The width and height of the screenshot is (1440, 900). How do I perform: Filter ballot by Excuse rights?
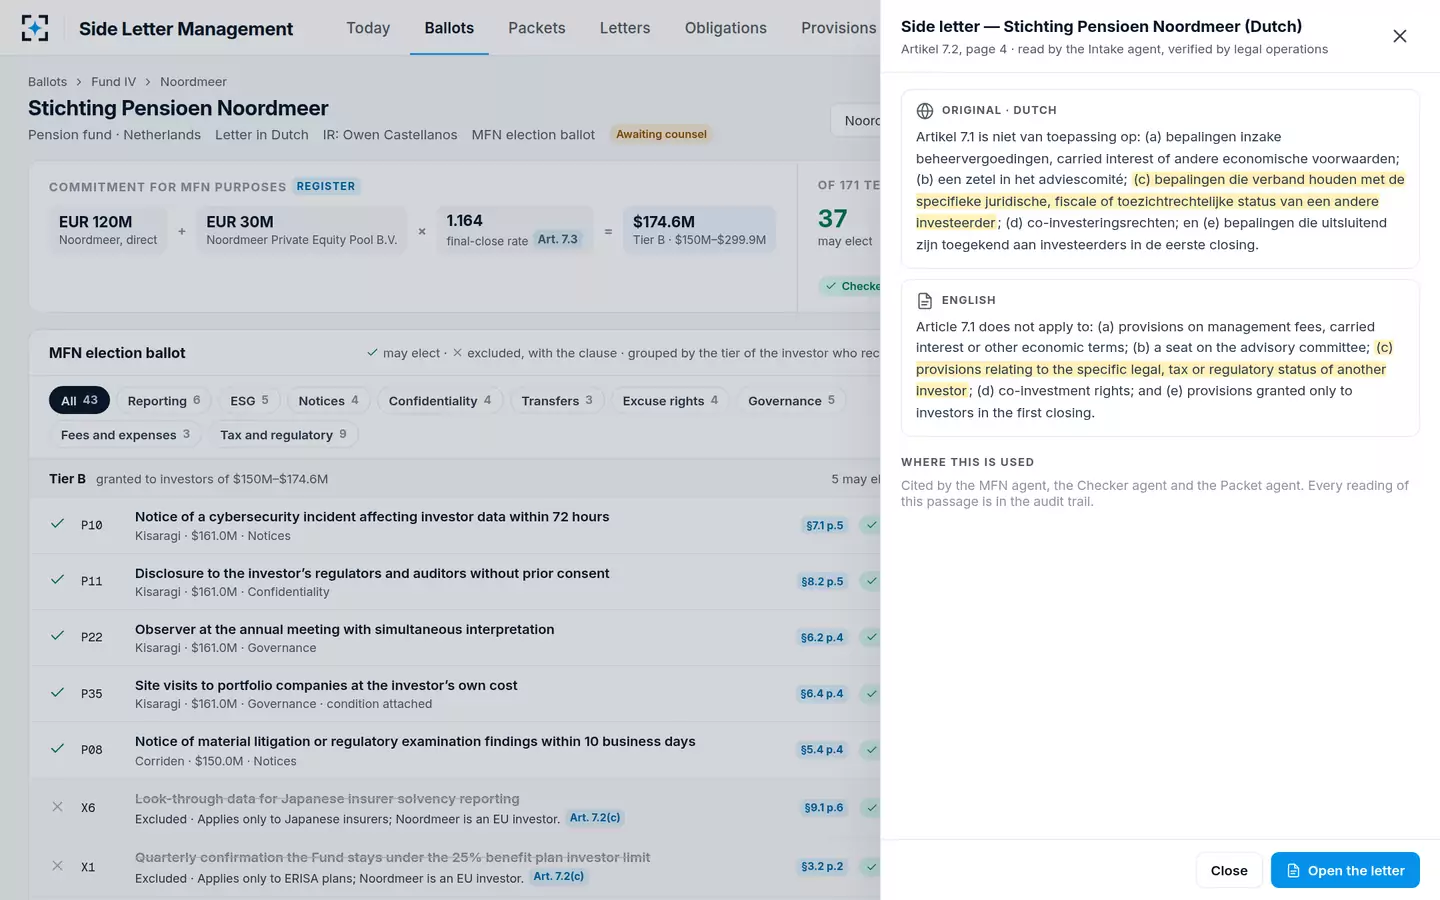(x=670, y=401)
